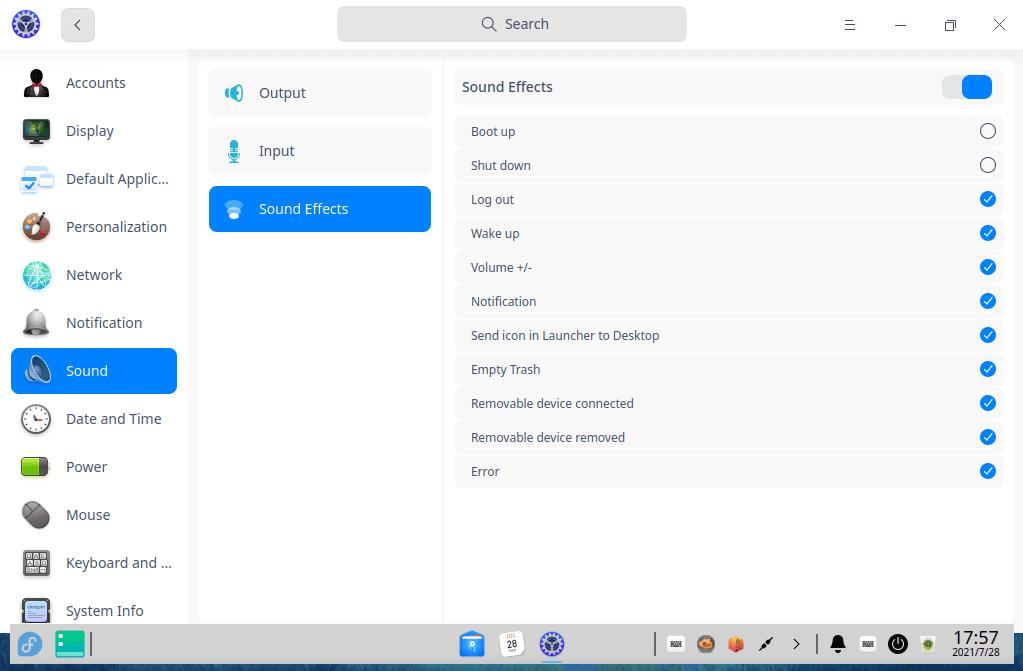The width and height of the screenshot is (1023, 671).
Task: Open the shield icon beside the clock
Action: (x=928, y=644)
